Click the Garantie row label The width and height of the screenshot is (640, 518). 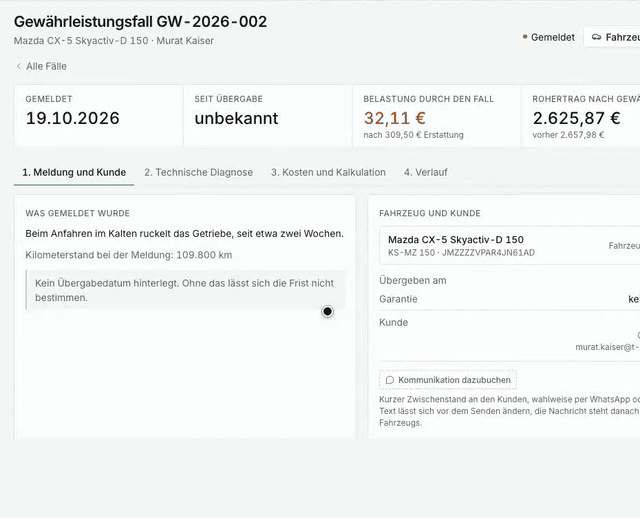pos(398,299)
